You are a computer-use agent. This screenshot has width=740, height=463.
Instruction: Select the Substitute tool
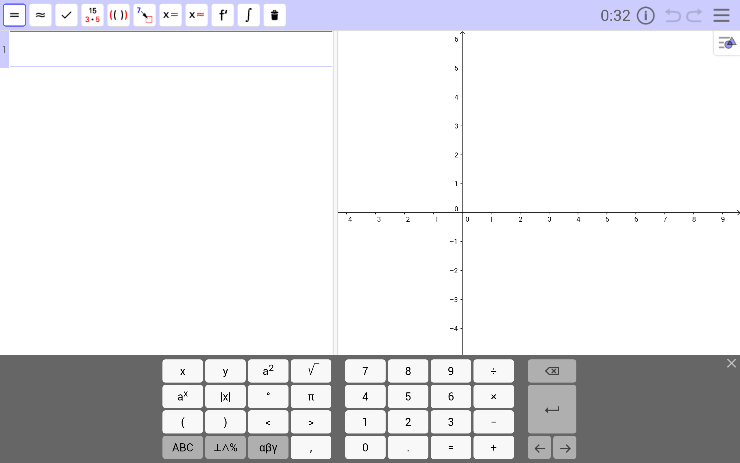coord(145,15)
